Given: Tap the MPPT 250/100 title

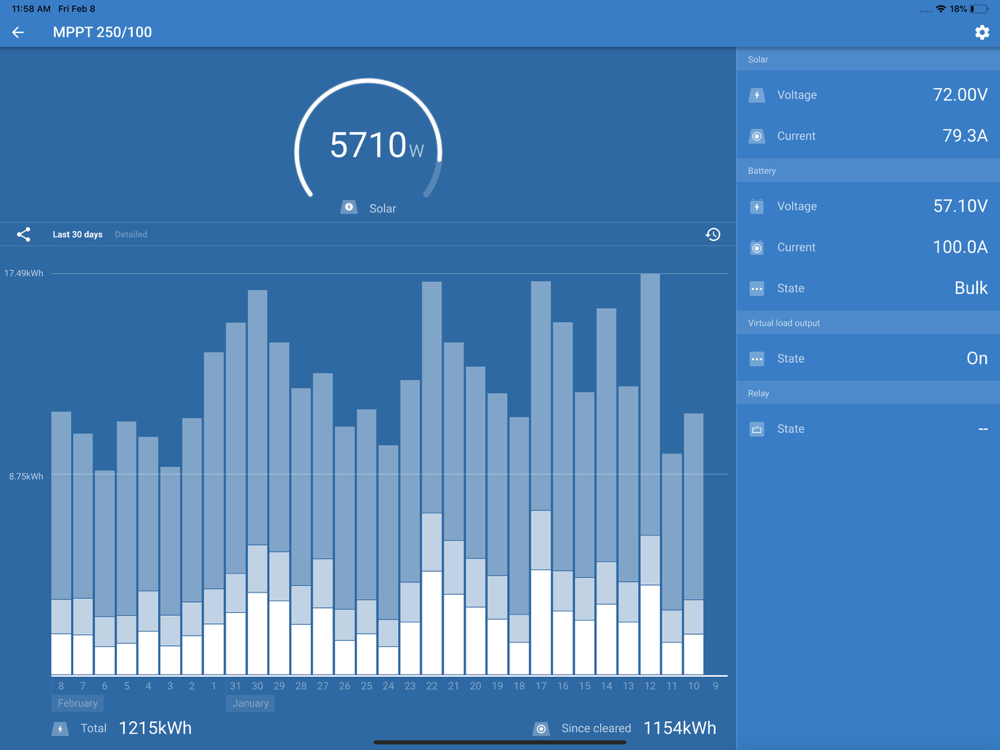Looking at the screenshot, I should (102, 32).
